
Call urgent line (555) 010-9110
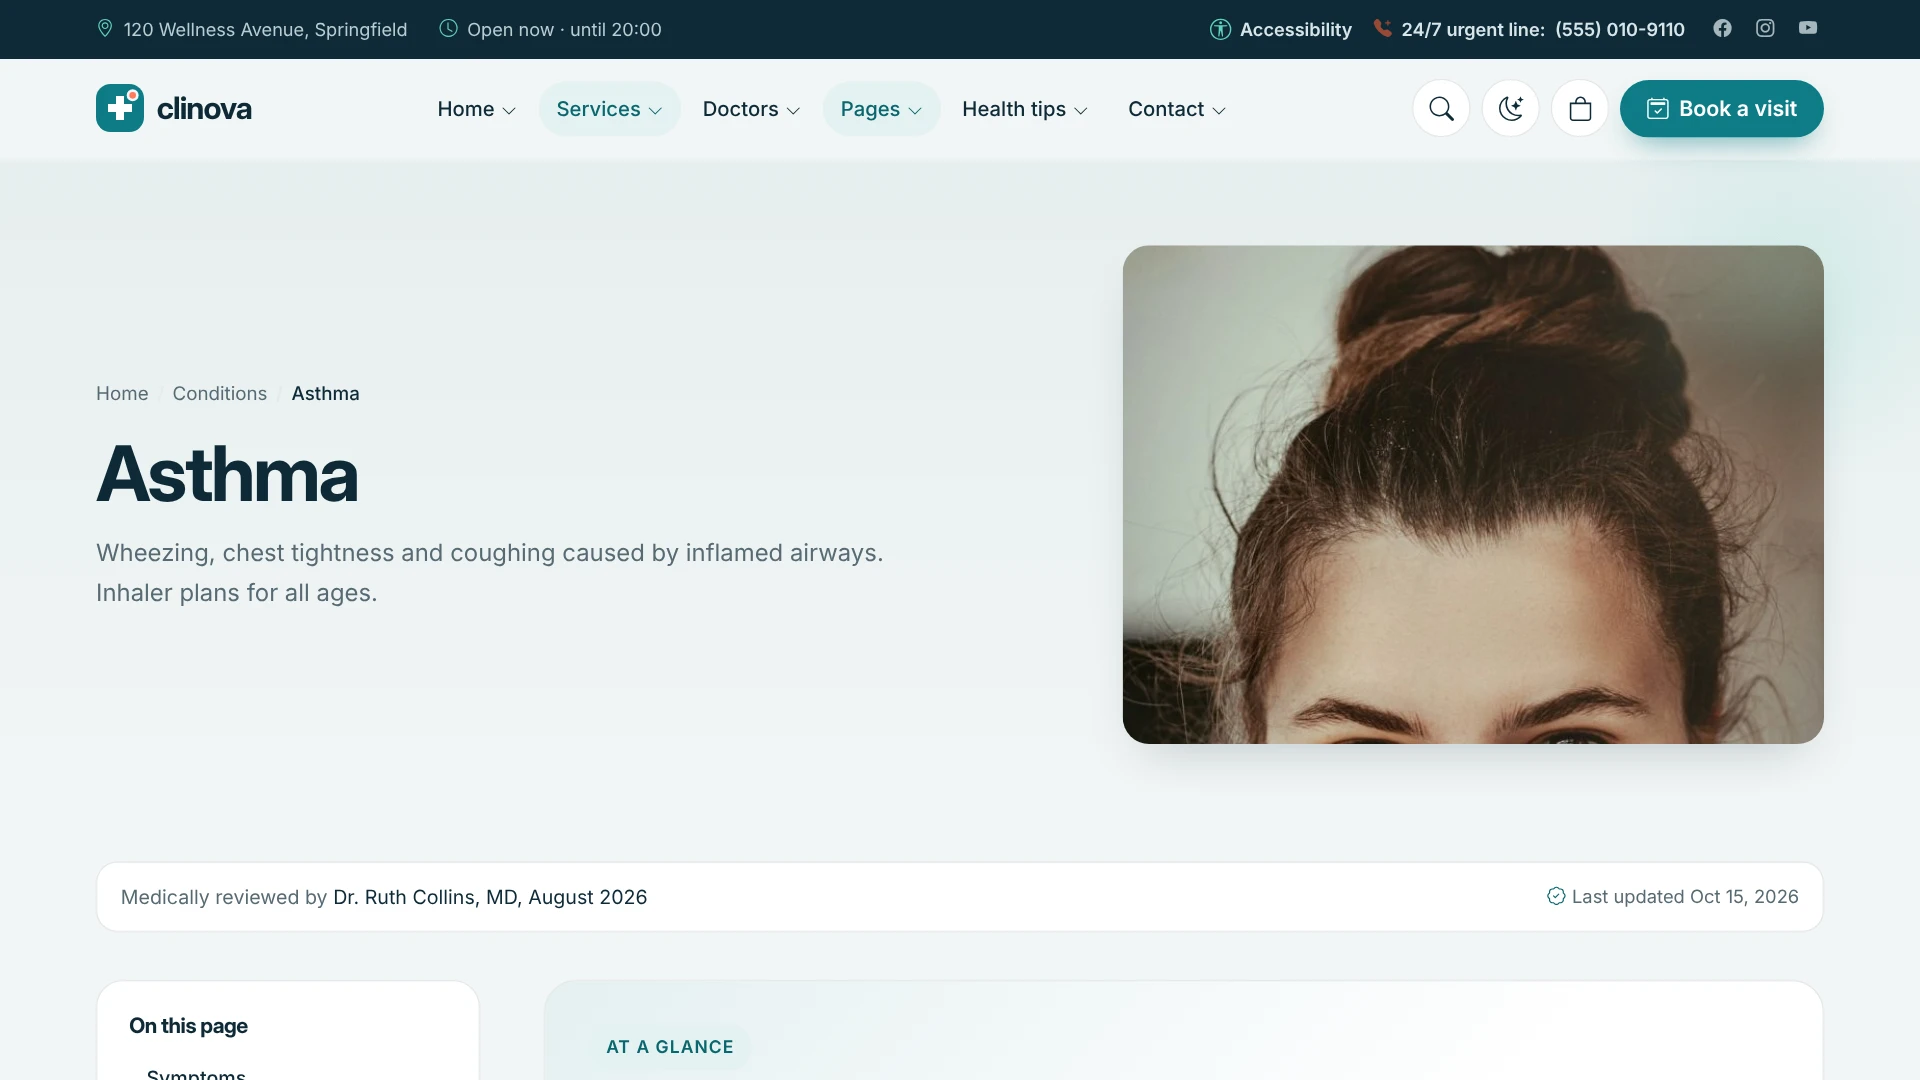tap(1619, 29)
